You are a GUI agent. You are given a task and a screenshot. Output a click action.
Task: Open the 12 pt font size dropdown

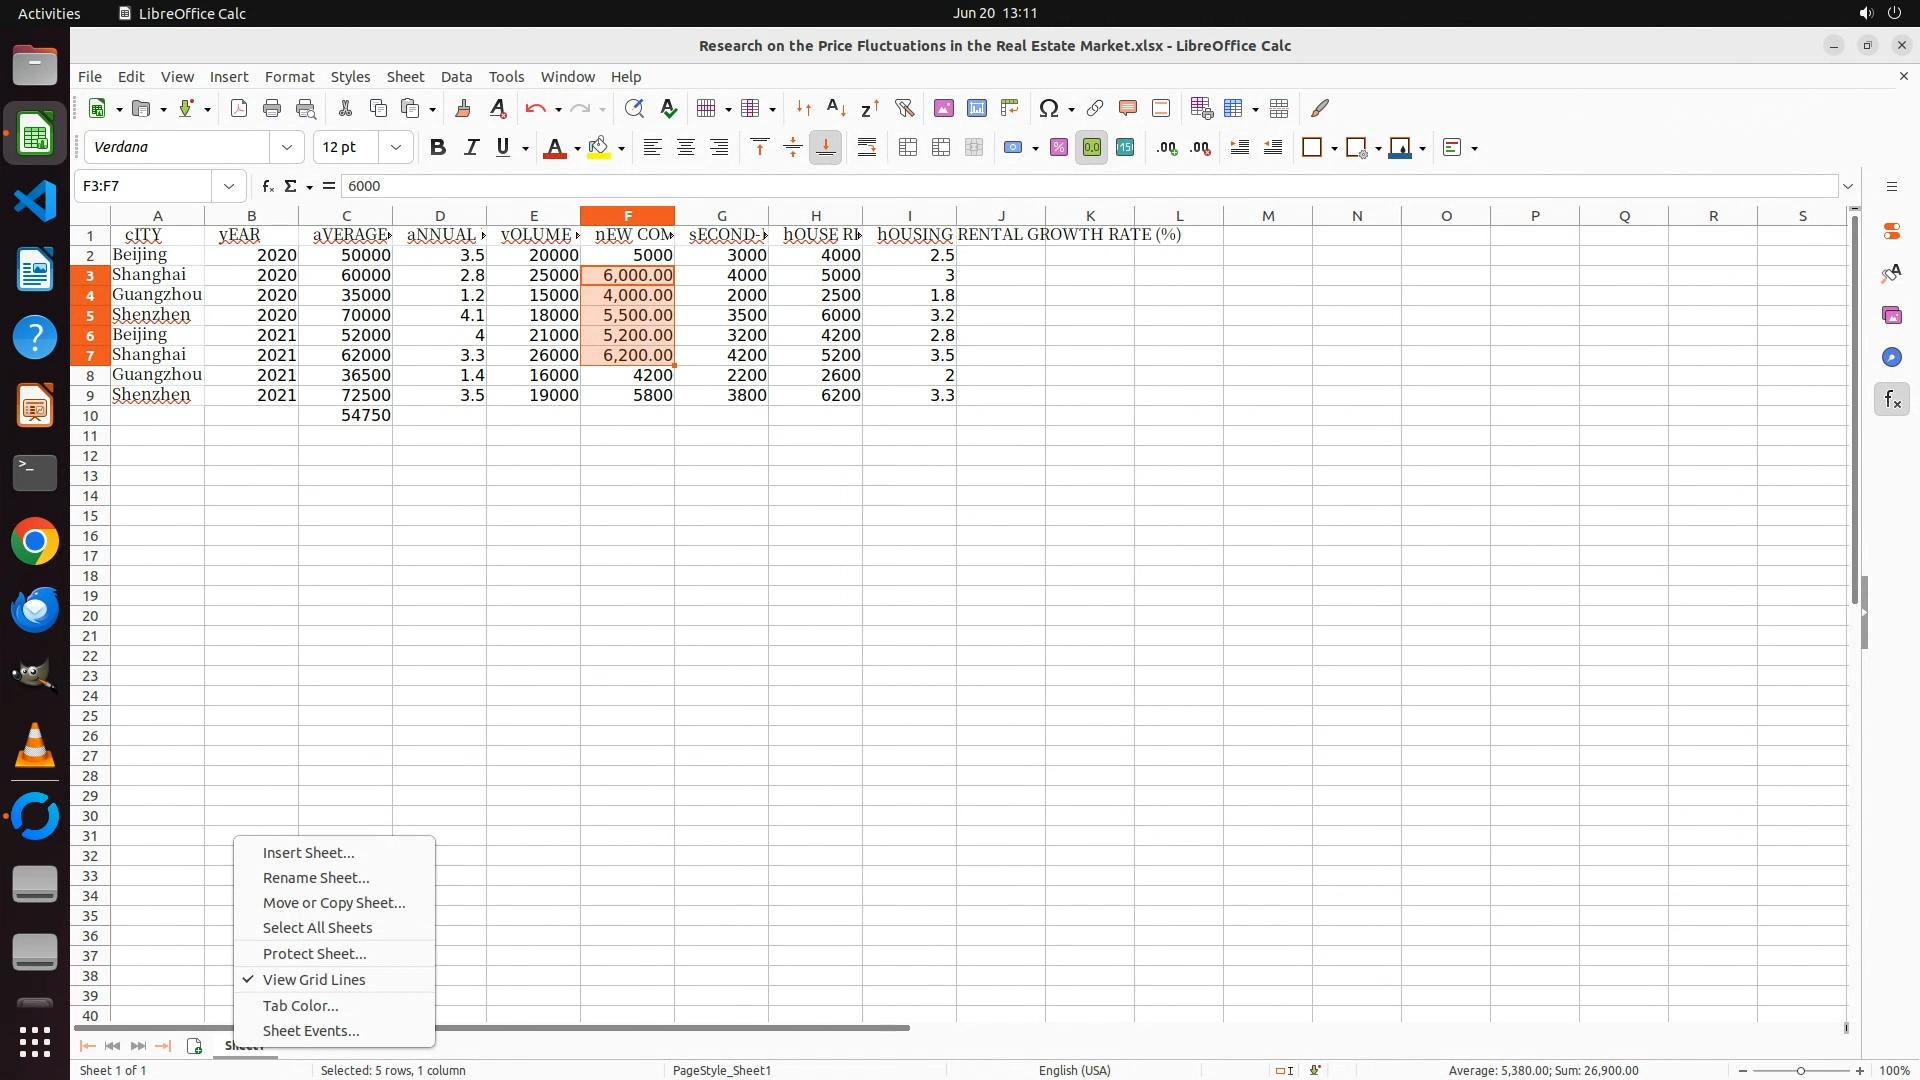[x=396, y=148]
